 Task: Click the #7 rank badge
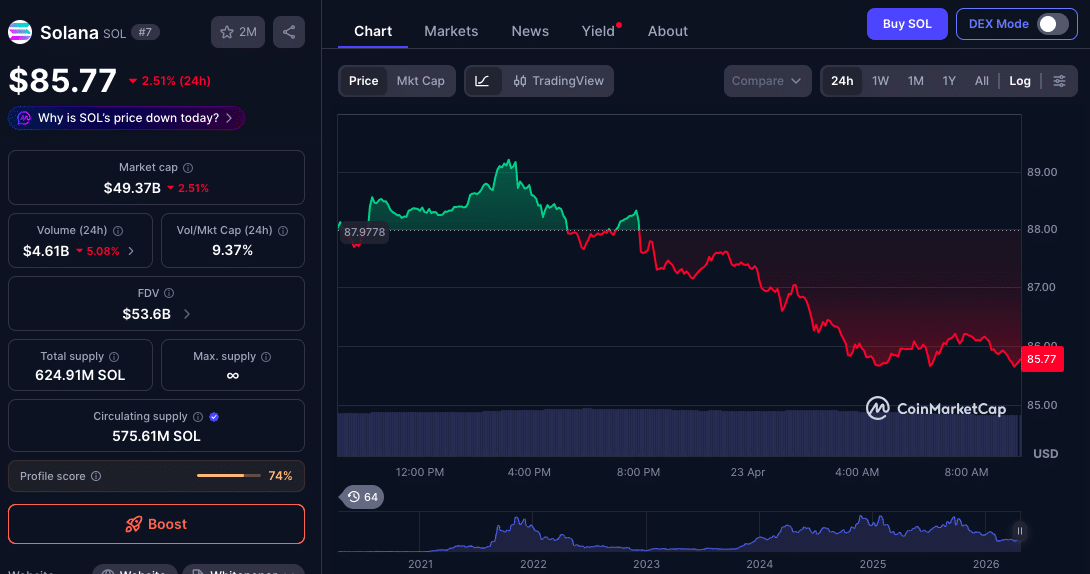pyautogui.click(x=145, y=32)
